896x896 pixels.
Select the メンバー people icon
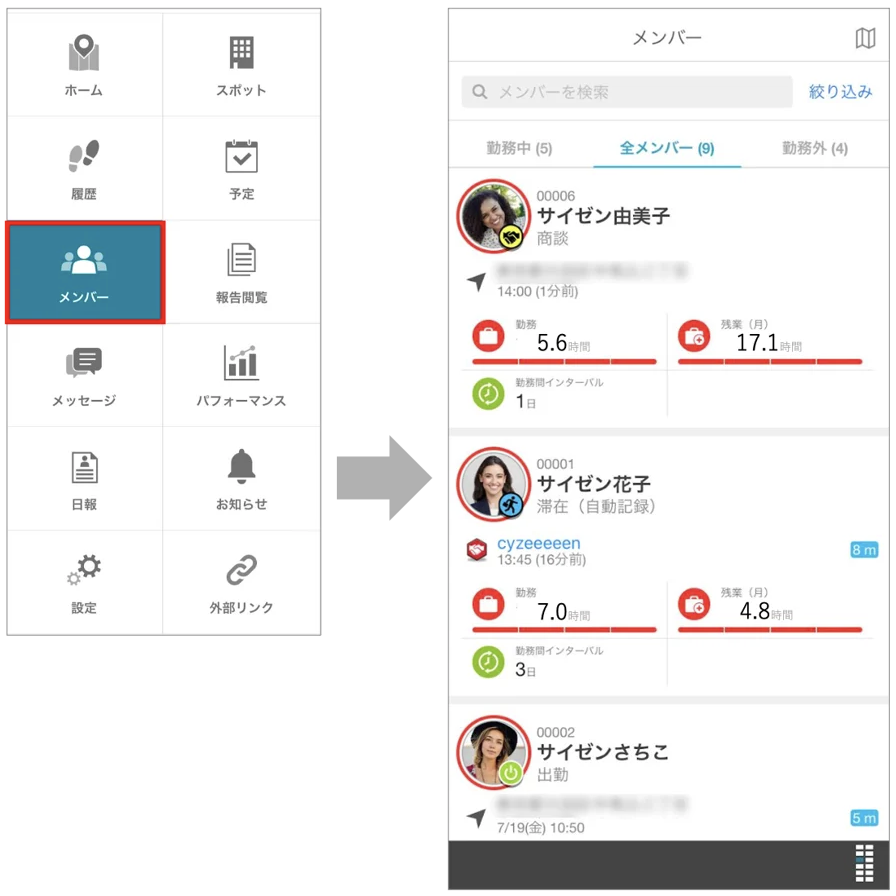(84, 259)
